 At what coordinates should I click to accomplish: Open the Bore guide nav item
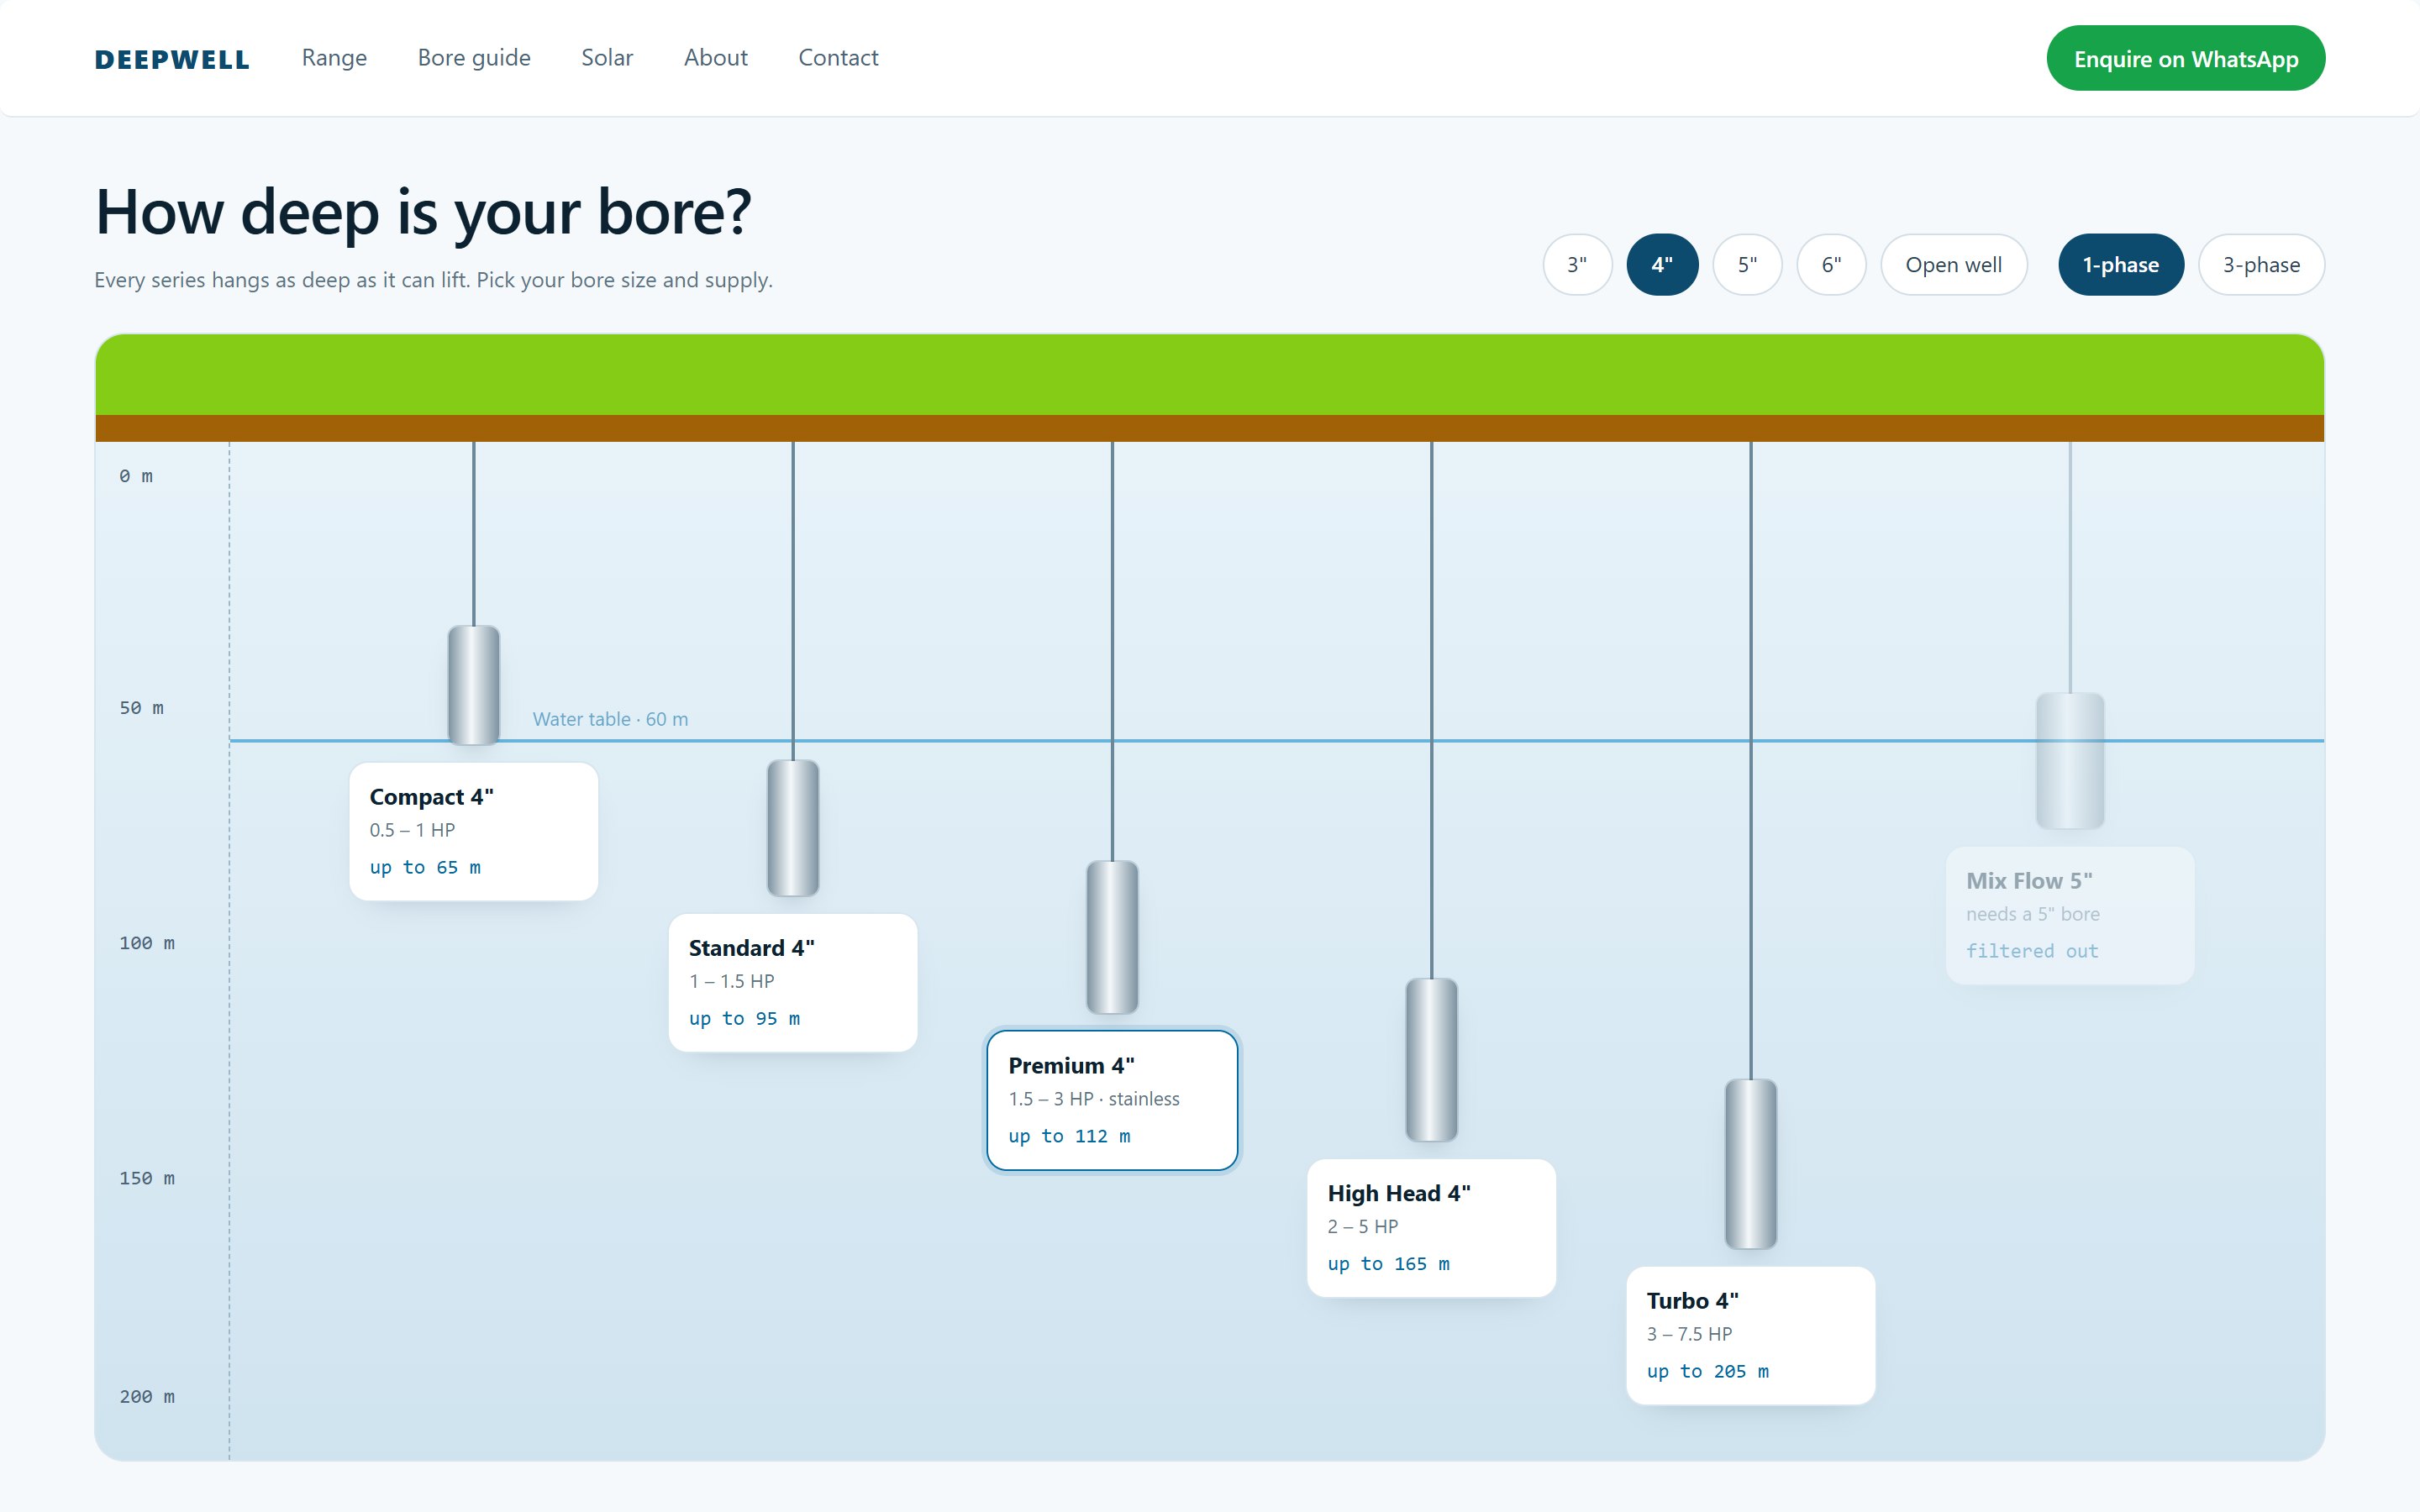click(474, 58)
